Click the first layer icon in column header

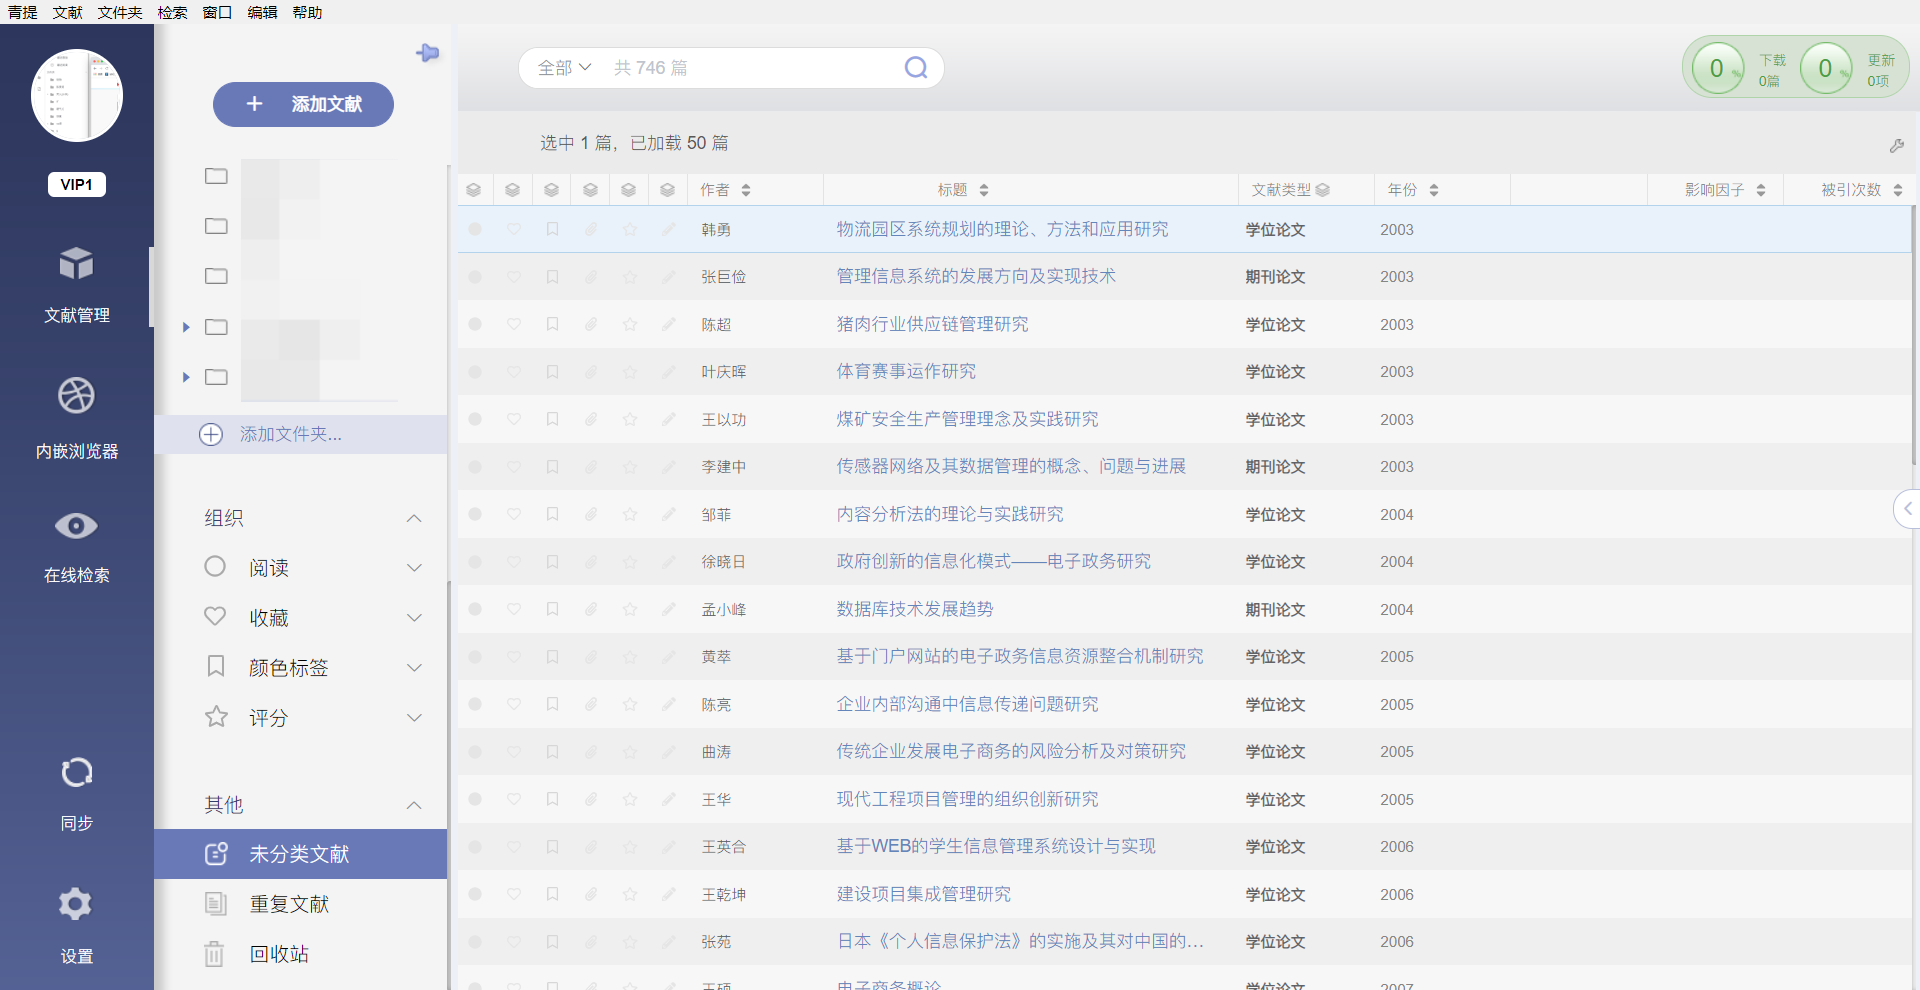(474, 190)
